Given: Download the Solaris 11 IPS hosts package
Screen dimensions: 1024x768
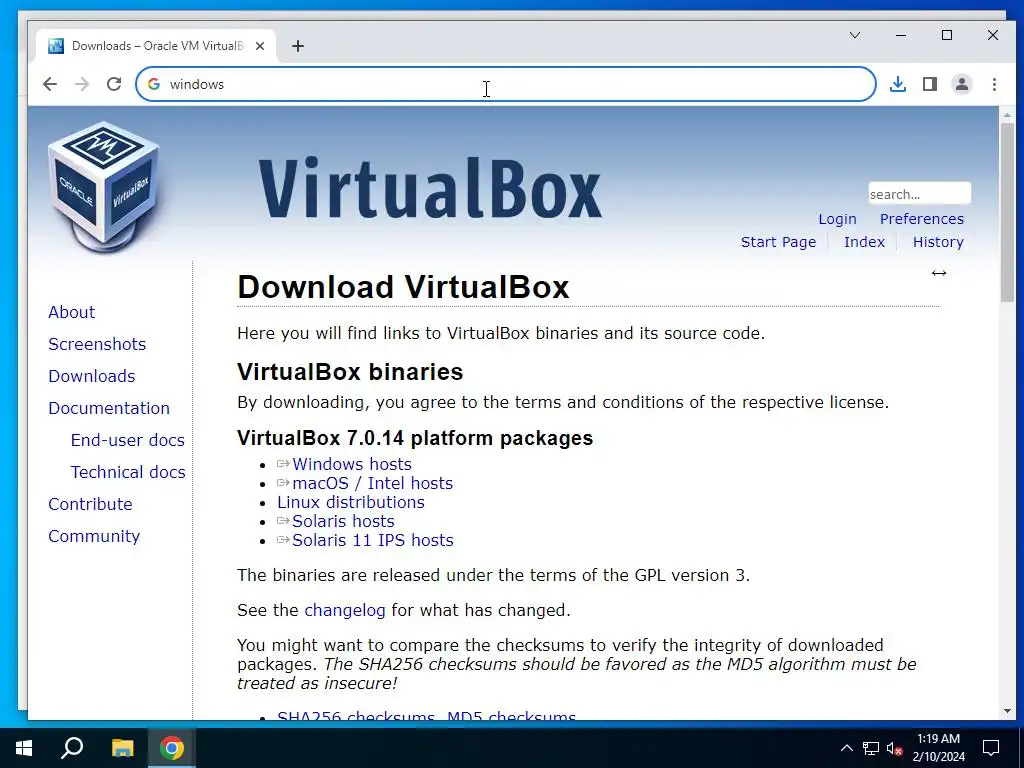Looking at the screenshot, I should coord(373,540).
